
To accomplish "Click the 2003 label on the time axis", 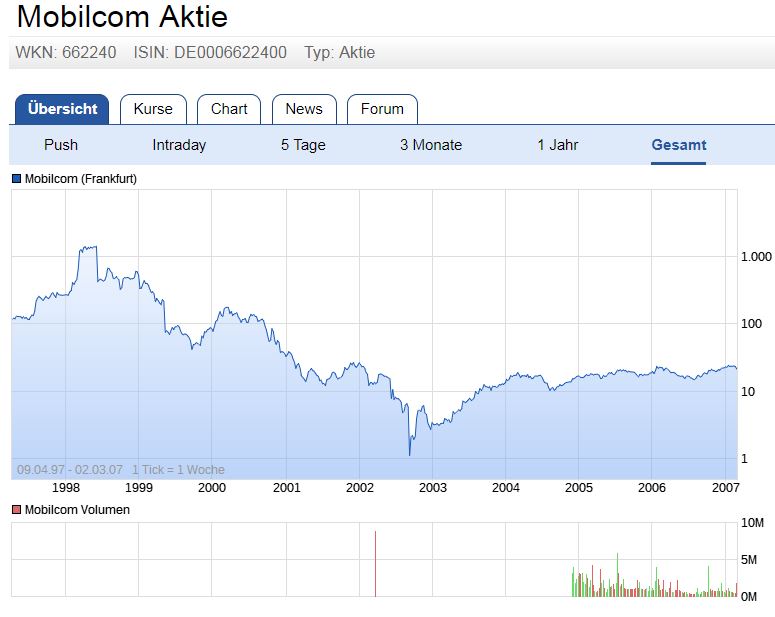I will [432, 488].
